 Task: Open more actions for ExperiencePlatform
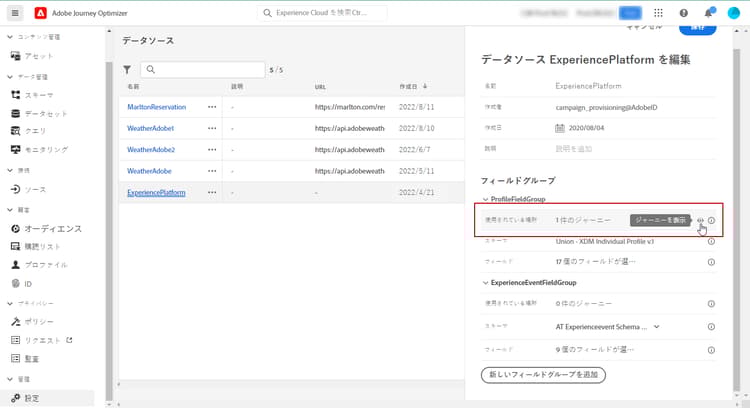point(212,192)
